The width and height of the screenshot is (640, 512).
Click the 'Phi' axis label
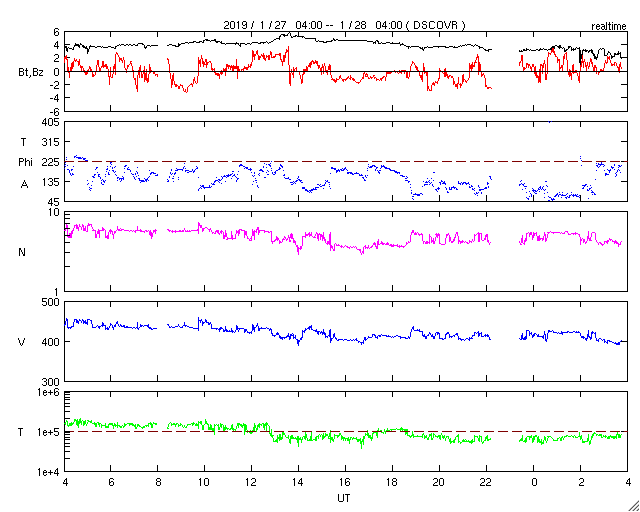pos(25,163)
